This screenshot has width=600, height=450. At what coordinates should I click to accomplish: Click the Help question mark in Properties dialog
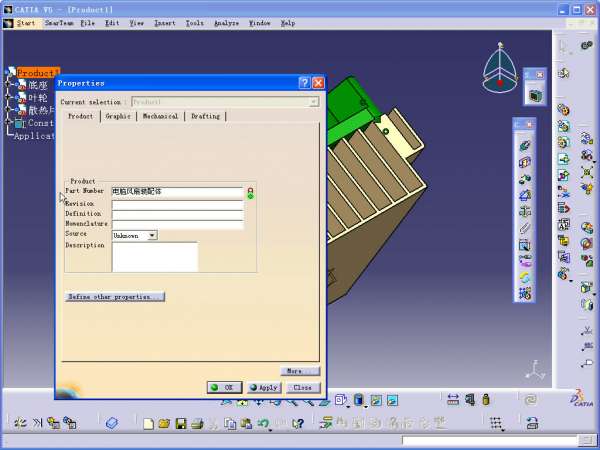point(304,83)
